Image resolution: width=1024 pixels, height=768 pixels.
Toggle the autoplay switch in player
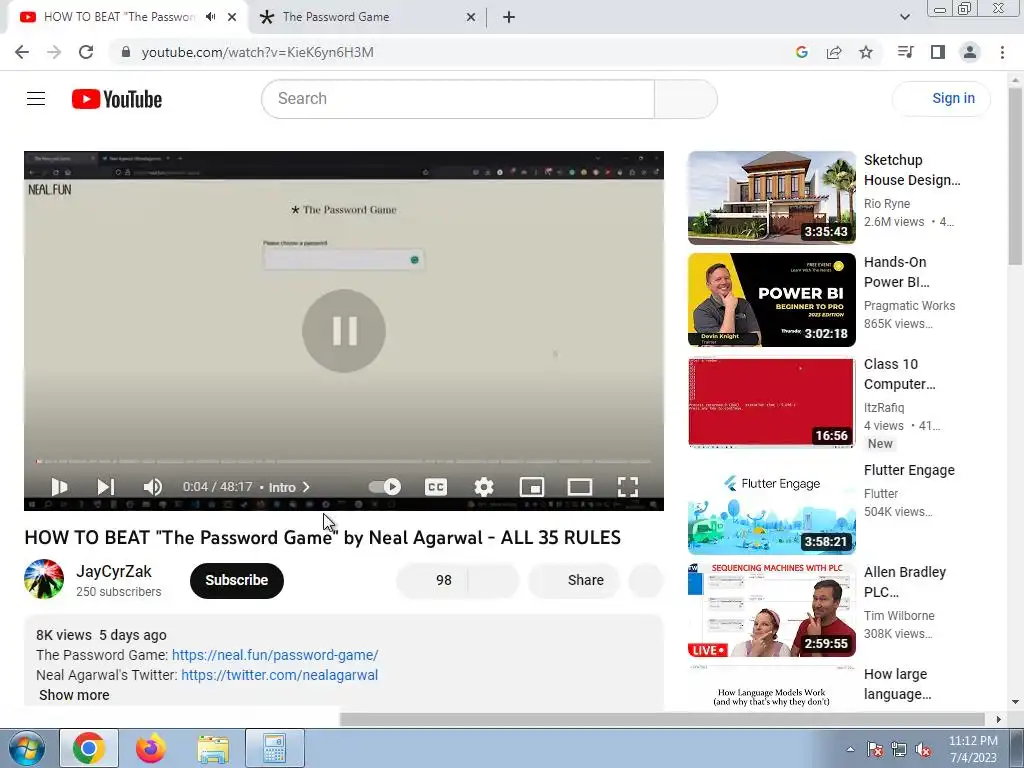[385, 487]
